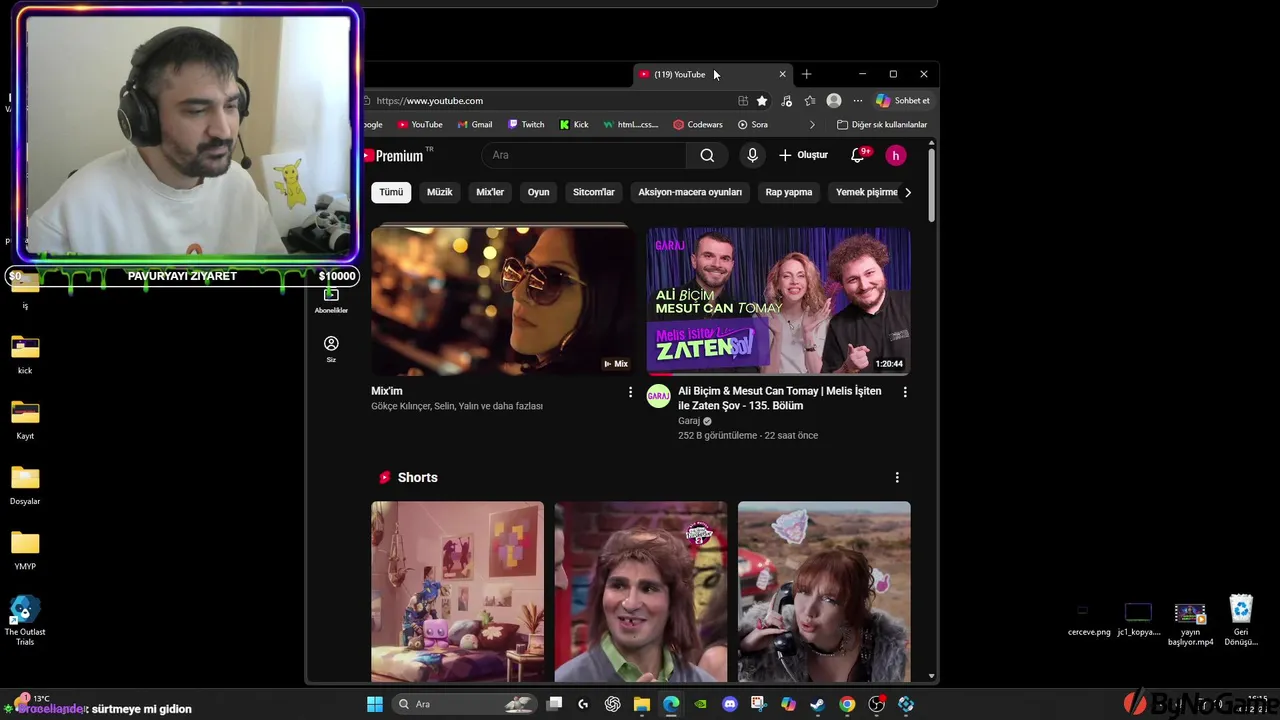The width and height of the screenshot is (1280, 720).
Task: Open options menu for Mix'im
Action: click(x=630, y=392)
